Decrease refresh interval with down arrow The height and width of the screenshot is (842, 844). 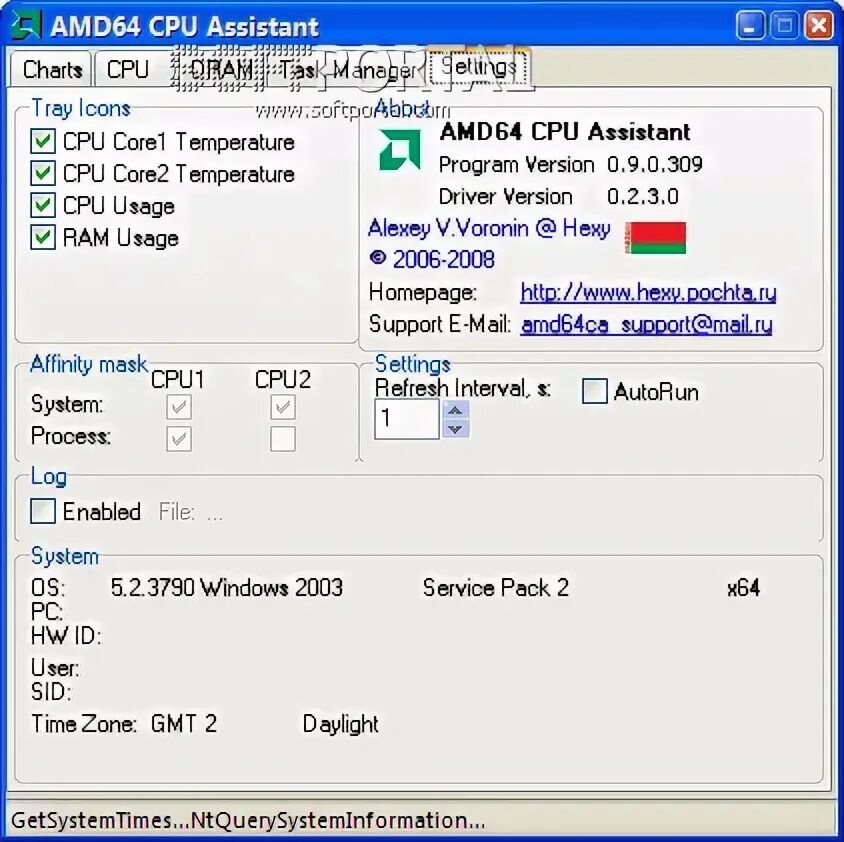tap(455, 429)
